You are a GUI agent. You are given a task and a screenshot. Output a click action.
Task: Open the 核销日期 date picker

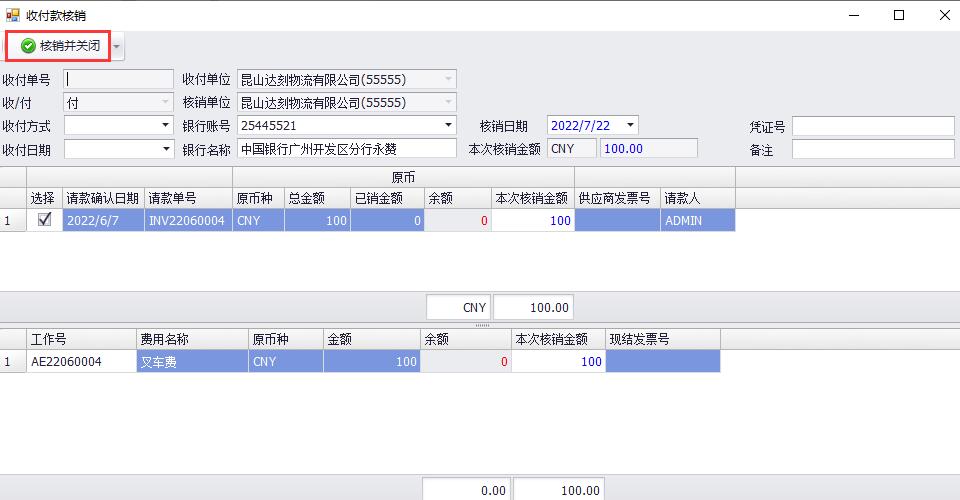click(x=630, y=125)
